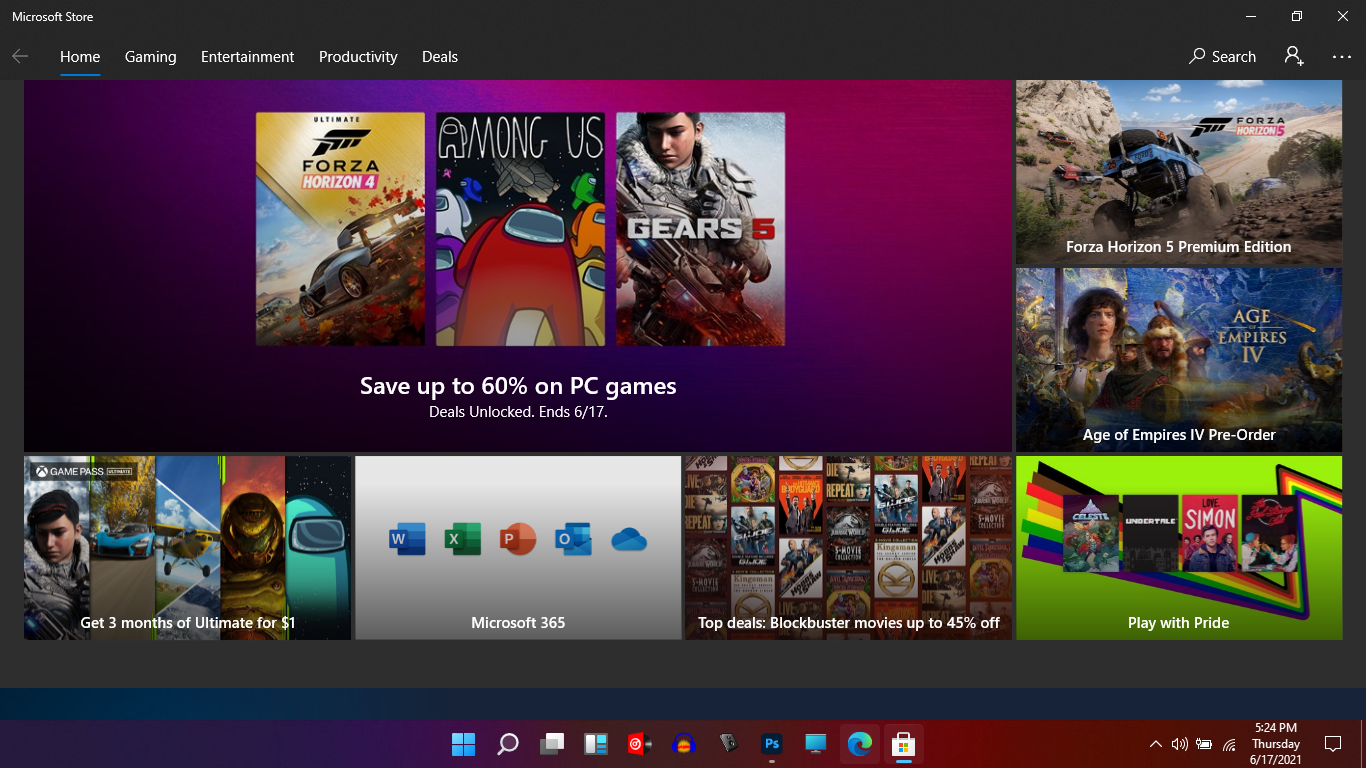
Task: Click the Outlook icon in the Microsoft 365 tile
Action: [573, 540]
